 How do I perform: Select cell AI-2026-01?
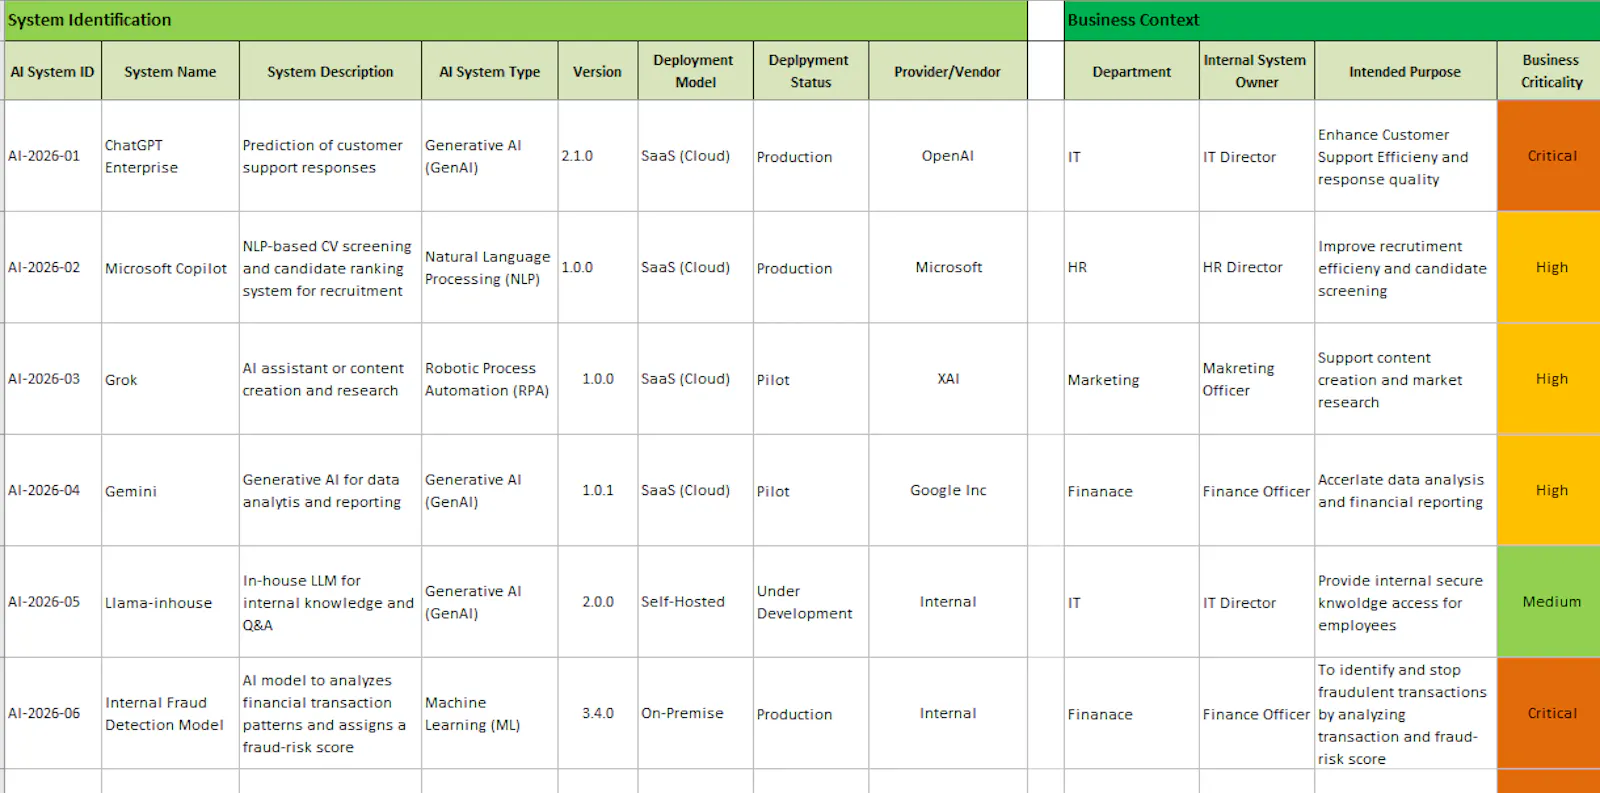pyautogui.click(x=53, y=156)
